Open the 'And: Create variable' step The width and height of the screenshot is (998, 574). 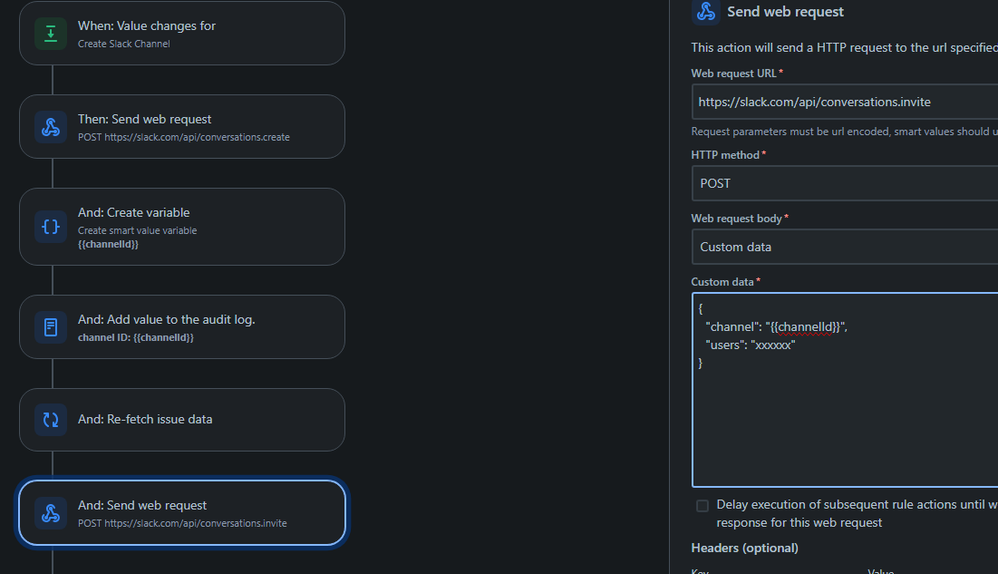point(182,227)
